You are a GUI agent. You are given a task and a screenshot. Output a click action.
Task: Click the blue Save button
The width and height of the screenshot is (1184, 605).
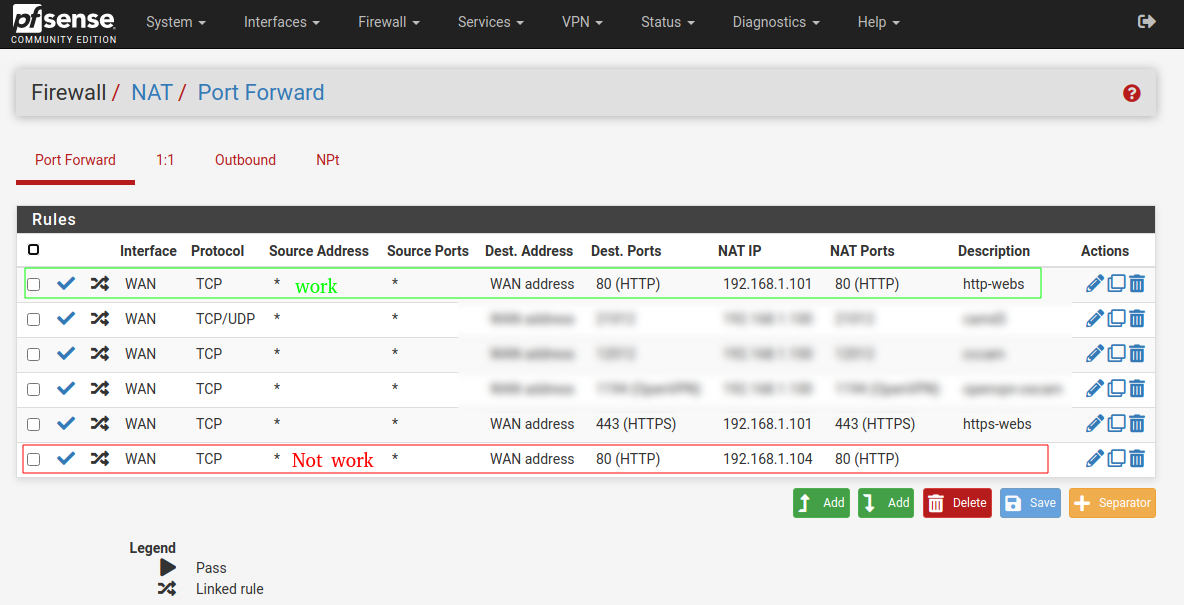[x=1030, y=503]
